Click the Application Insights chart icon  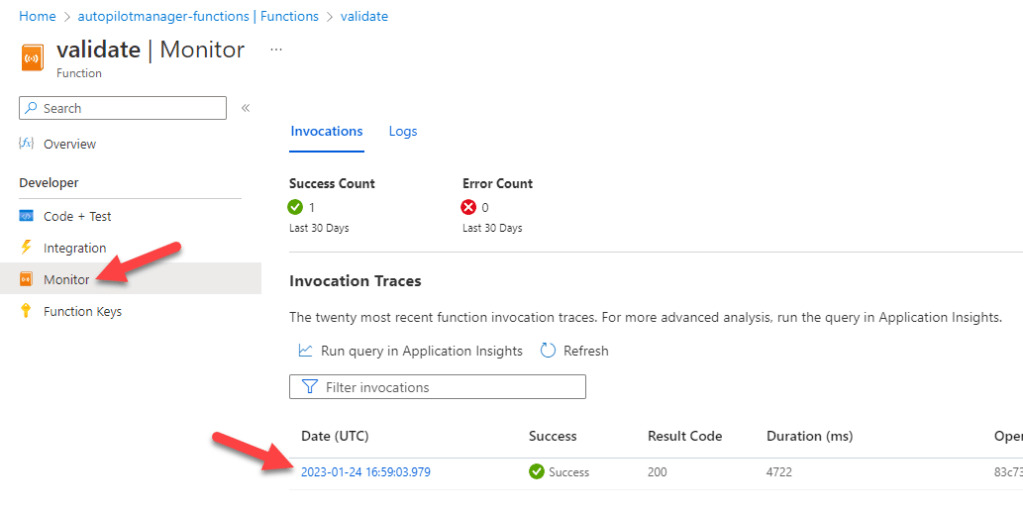click(x=305, y=351)
